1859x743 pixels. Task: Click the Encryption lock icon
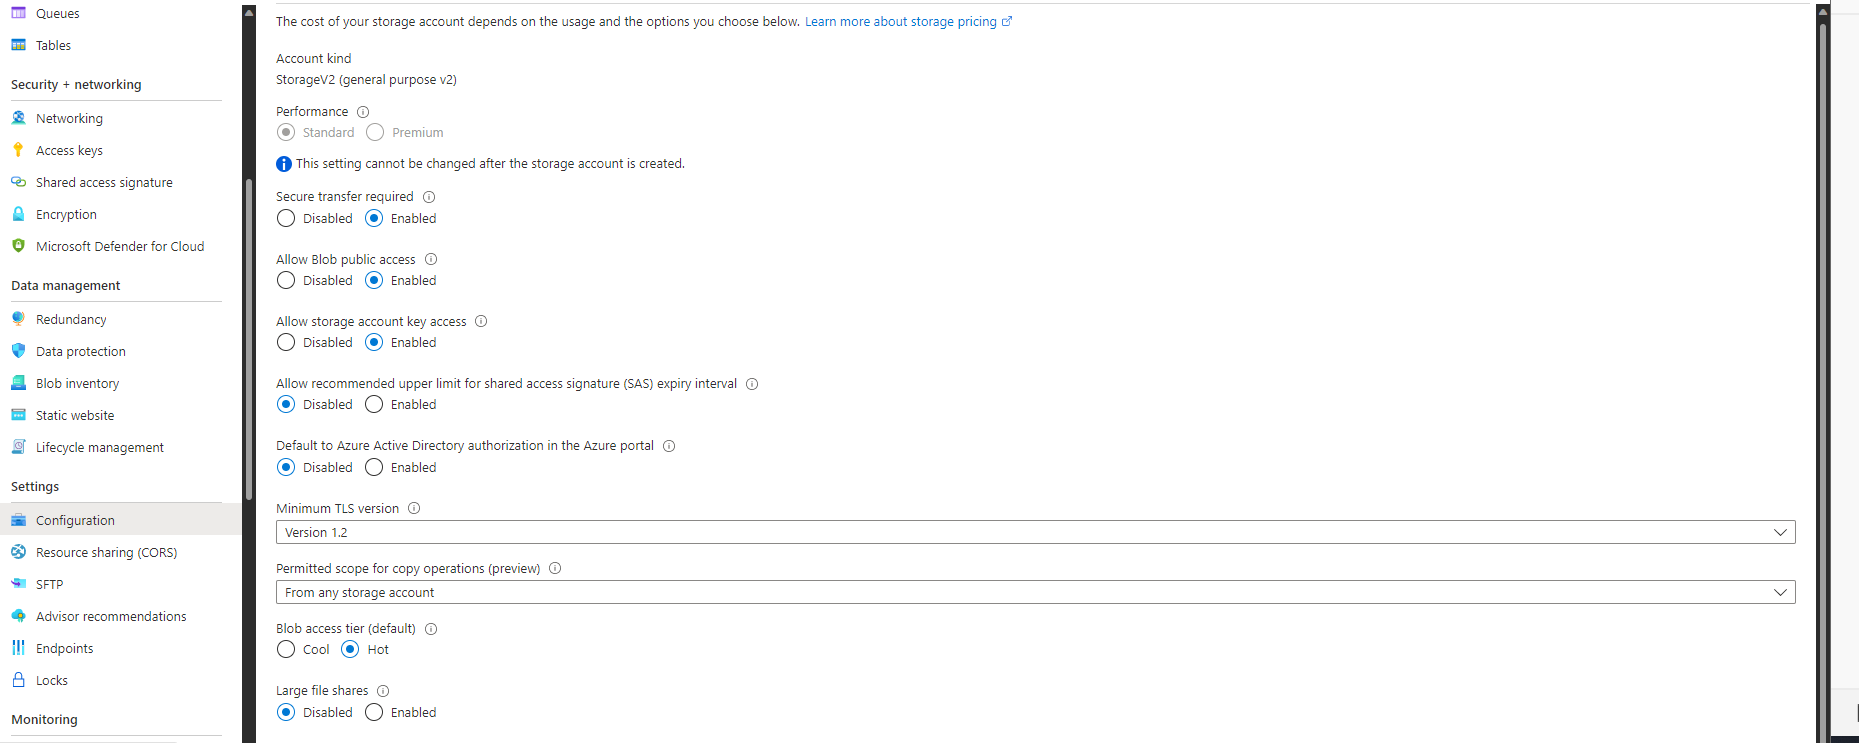coord(18,214)
